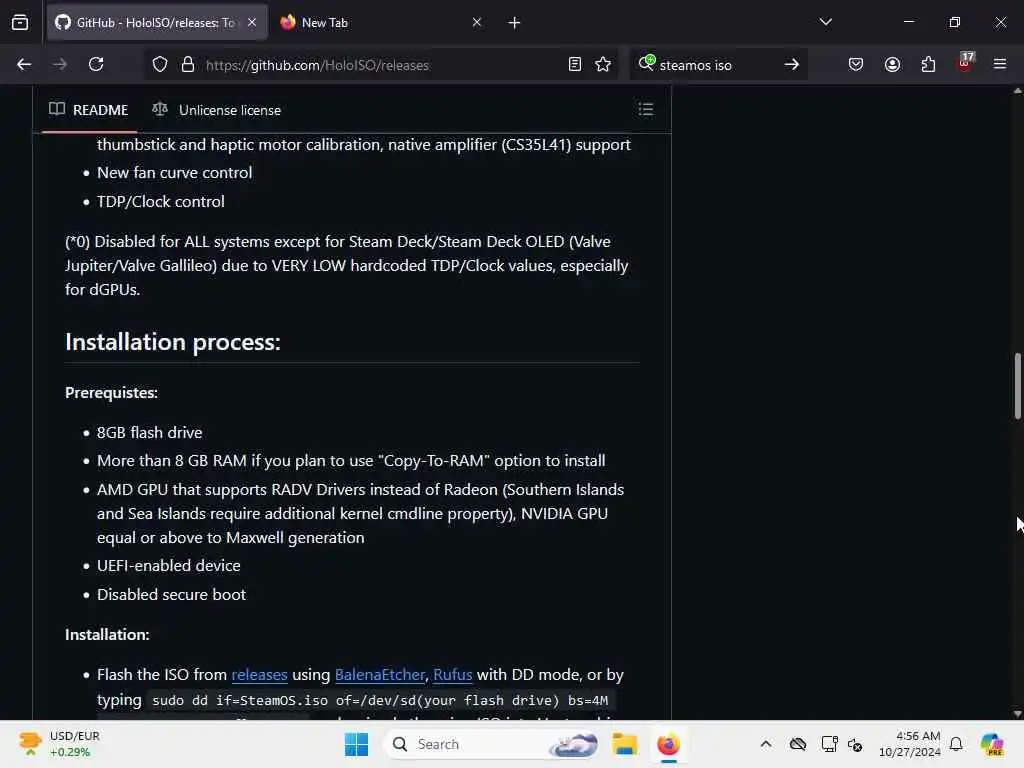Click the 'UEFI-enabled device' list item
The width and height of the screenshot is (1024, 768).
(x=168, y=566)
